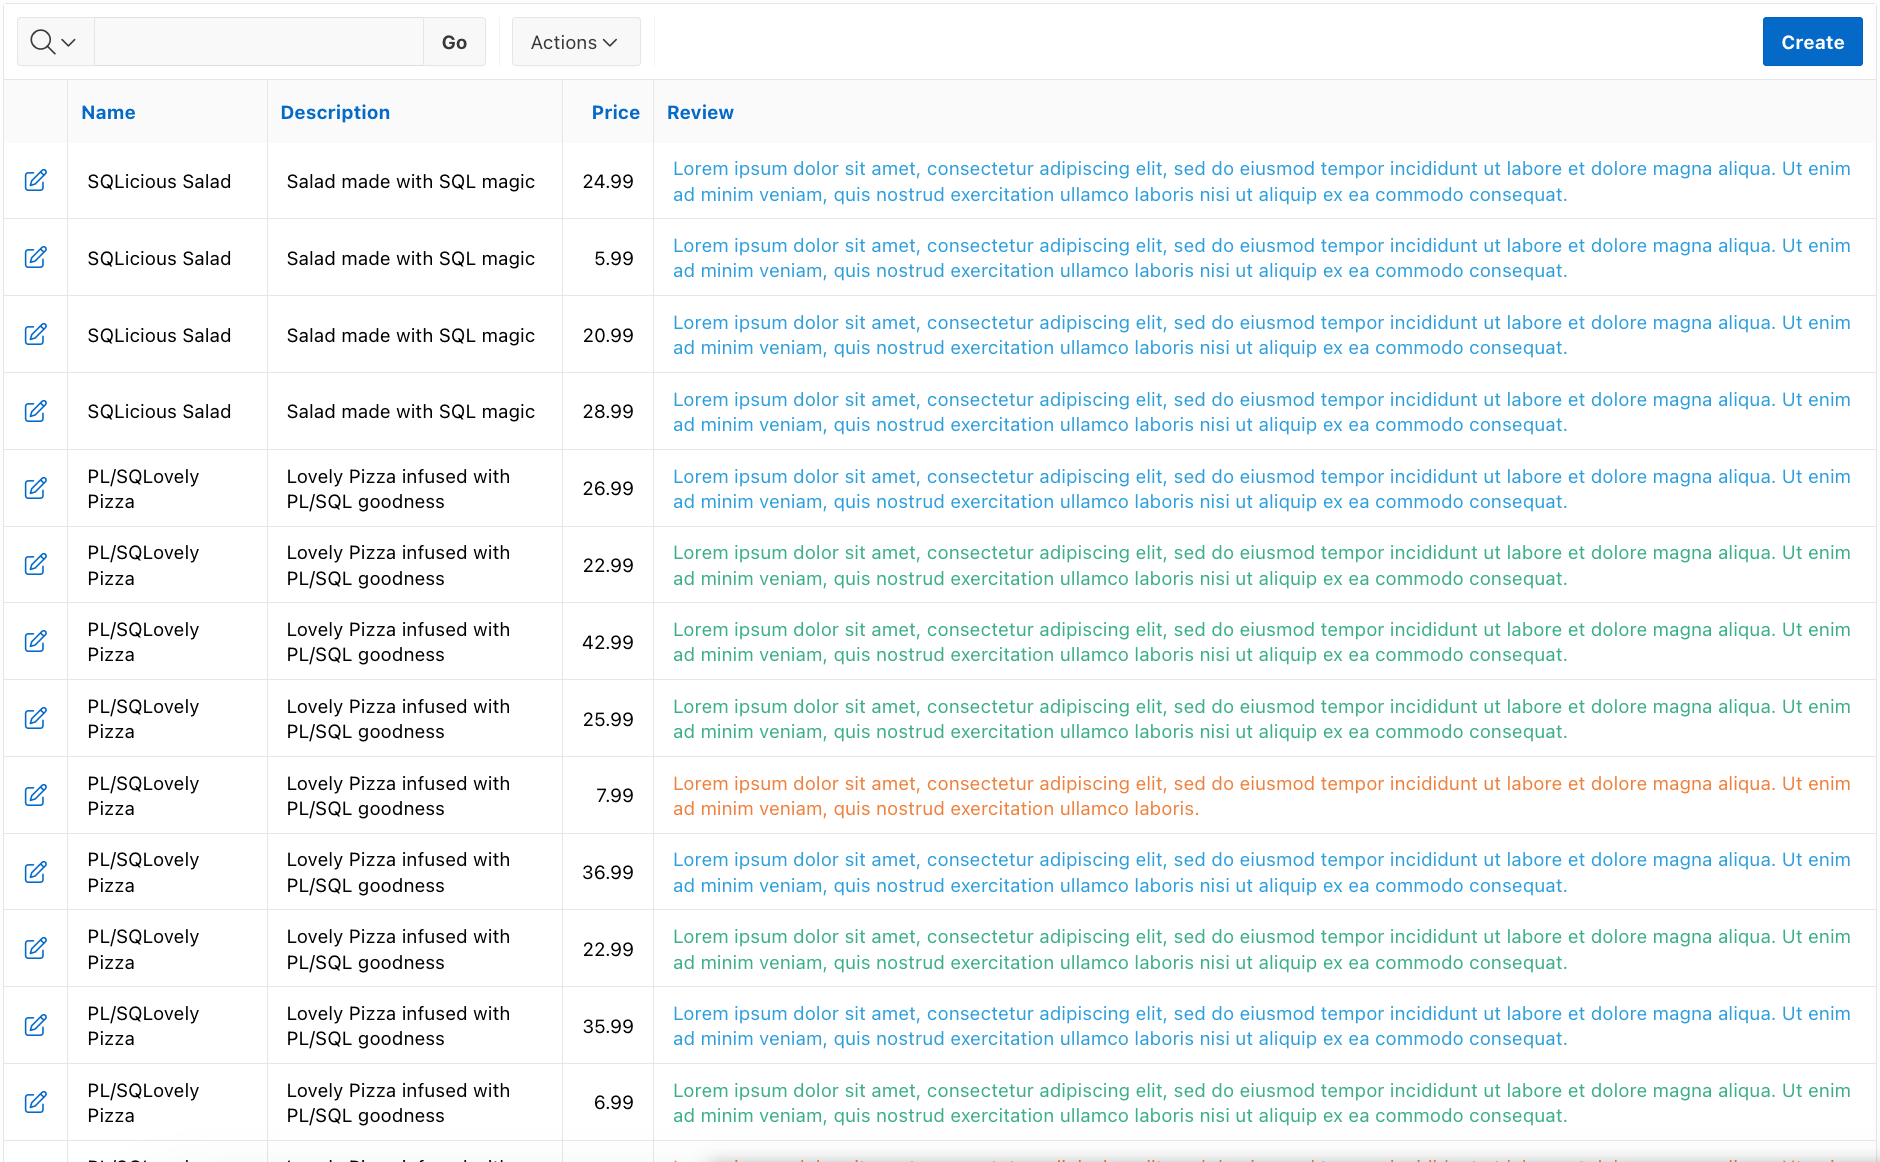Edit the PL/SQLovely Pizza priced 35.99
This screenshot has height=1162, width=1880.
[36, 1024]
